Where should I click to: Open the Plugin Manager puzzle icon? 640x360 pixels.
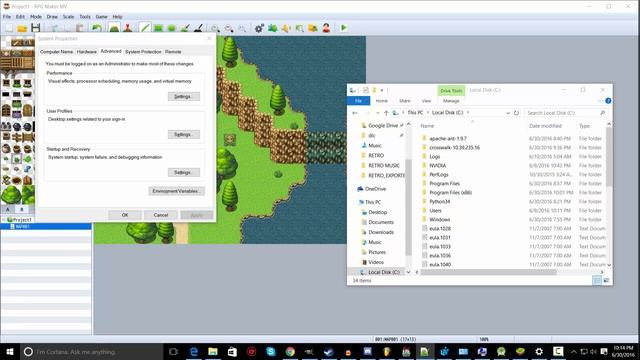tap(273, 28)
